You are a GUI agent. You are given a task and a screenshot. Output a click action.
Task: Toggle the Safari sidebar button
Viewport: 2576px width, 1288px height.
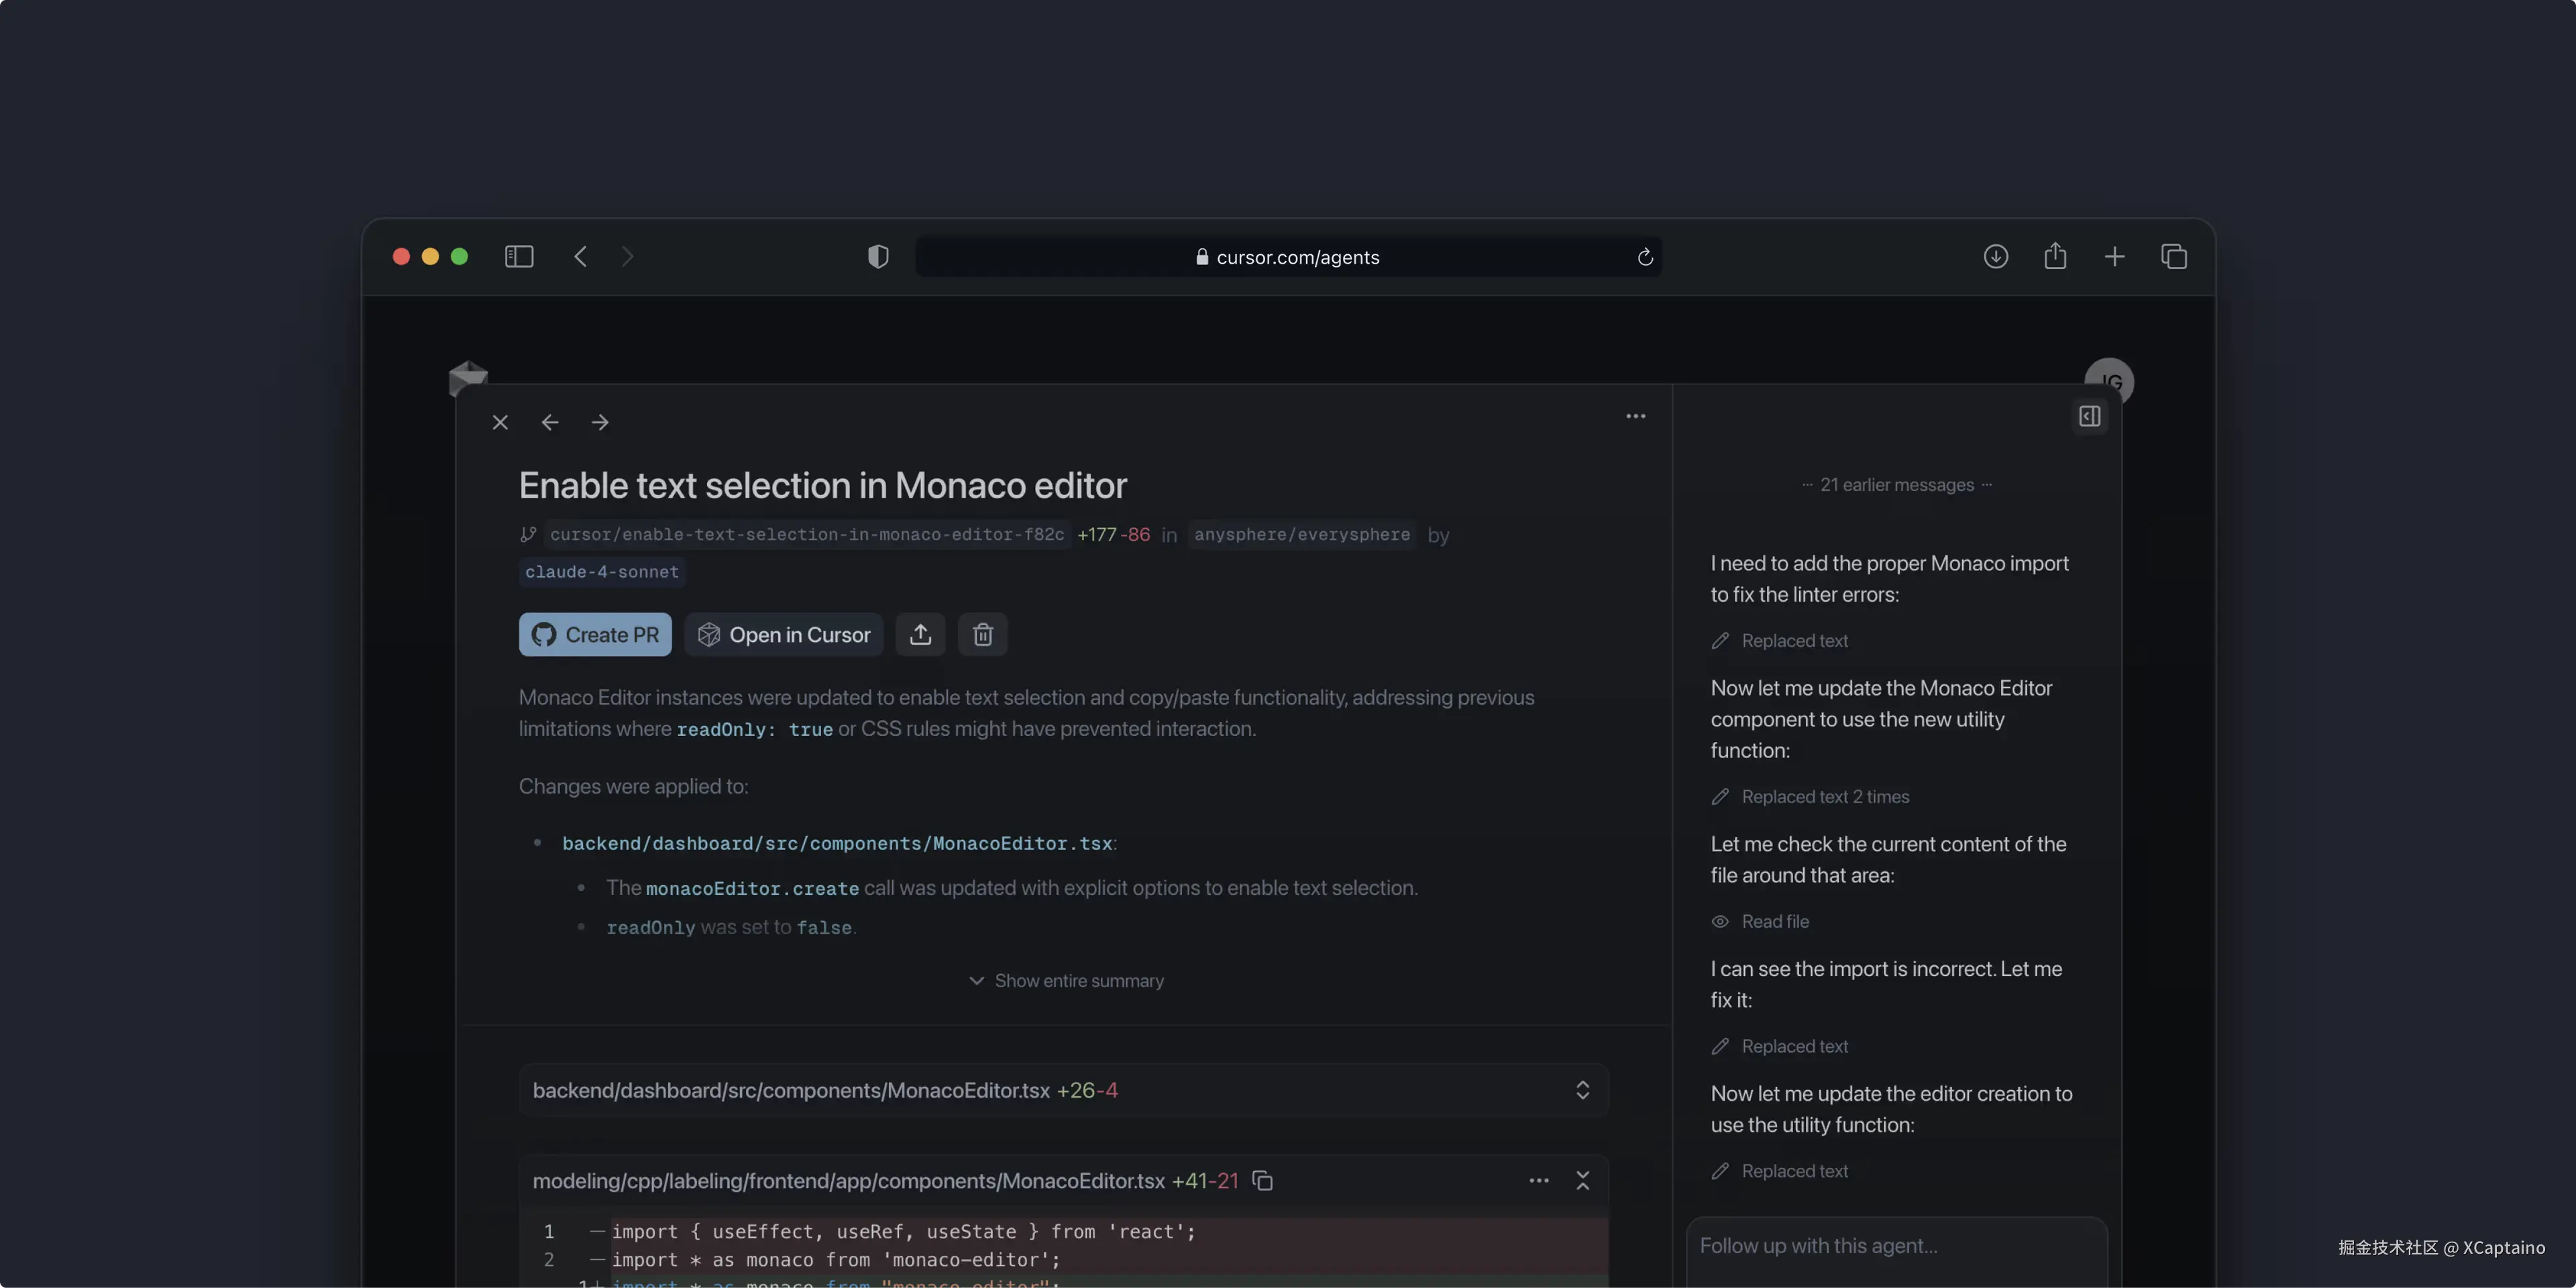pyautogui.click(x=519, y=257)
